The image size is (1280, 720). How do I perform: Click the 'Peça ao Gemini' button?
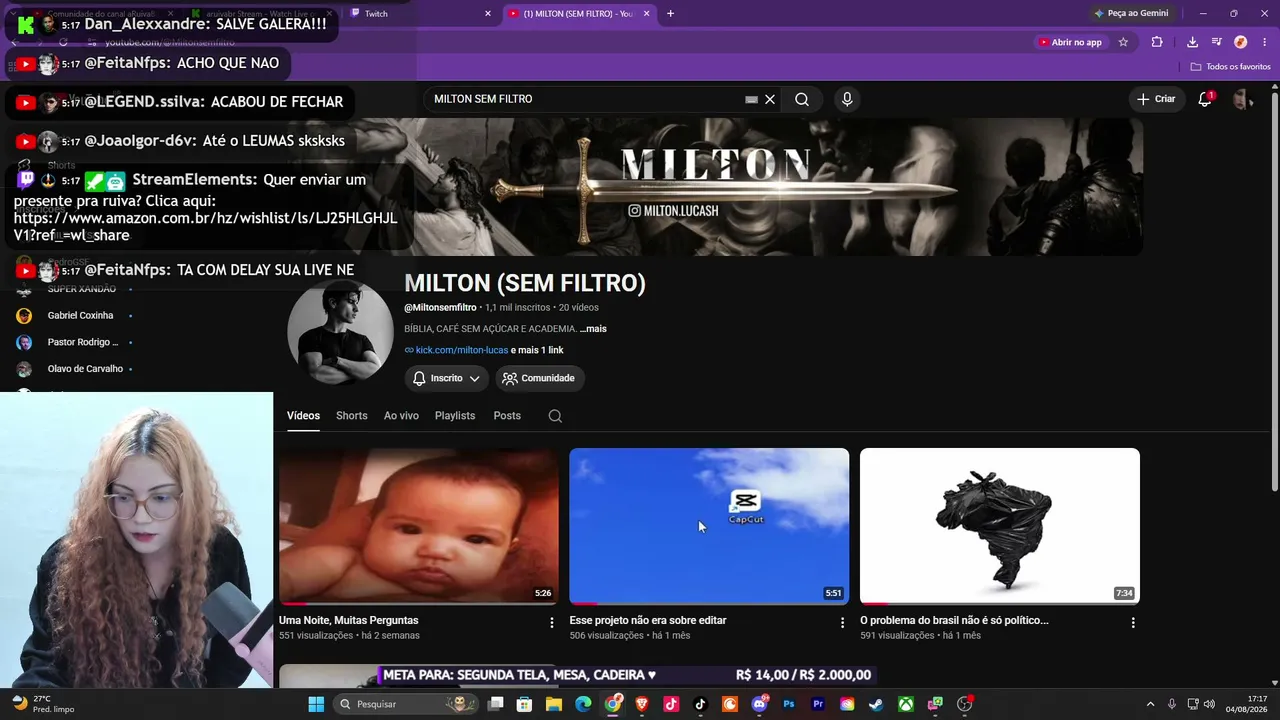tap(1131, 13)
